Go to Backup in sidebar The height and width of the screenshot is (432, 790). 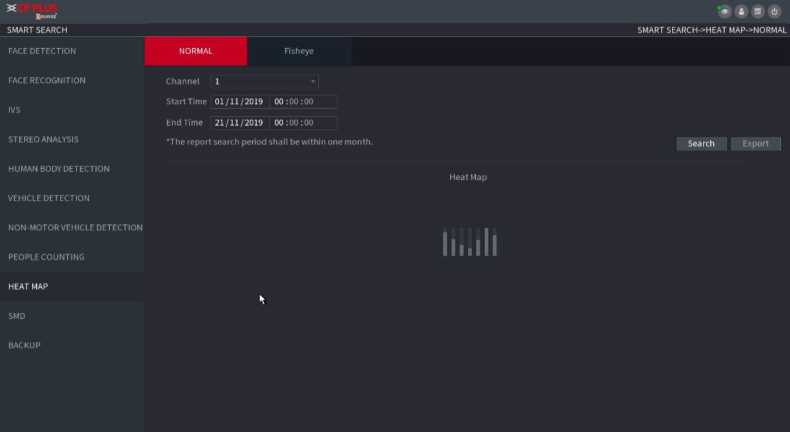click(x=23, y=345)
